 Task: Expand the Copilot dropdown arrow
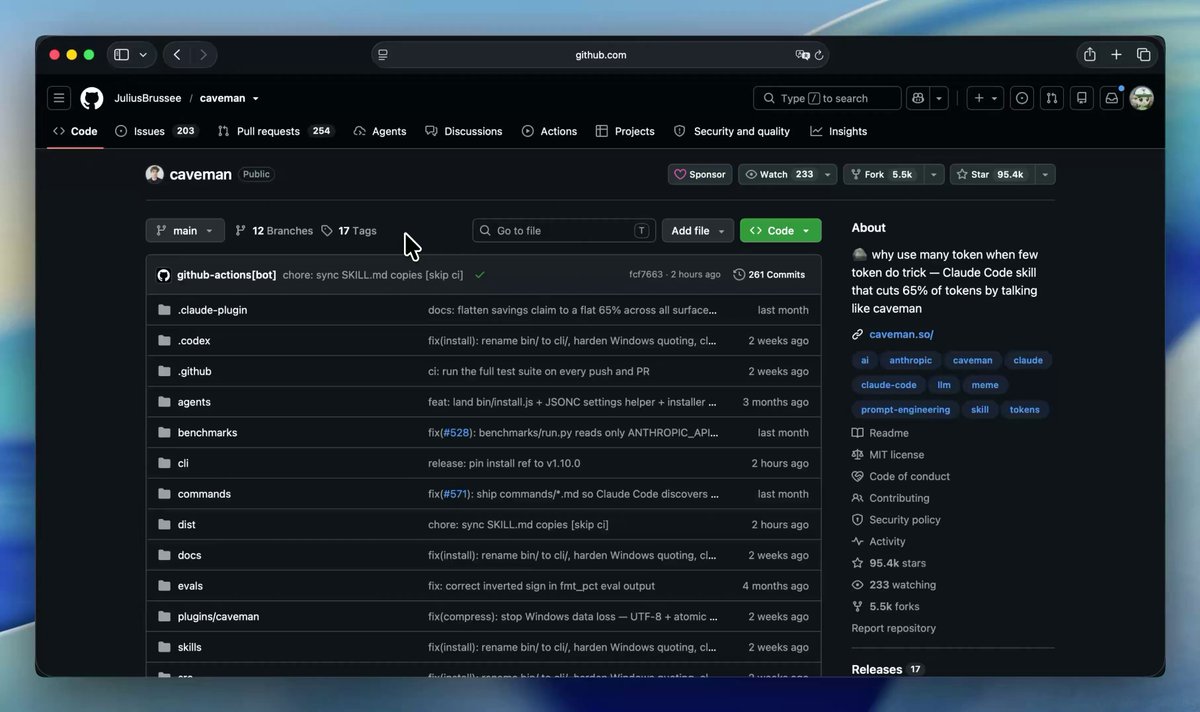pyautogui.click(x=939, y=98)
